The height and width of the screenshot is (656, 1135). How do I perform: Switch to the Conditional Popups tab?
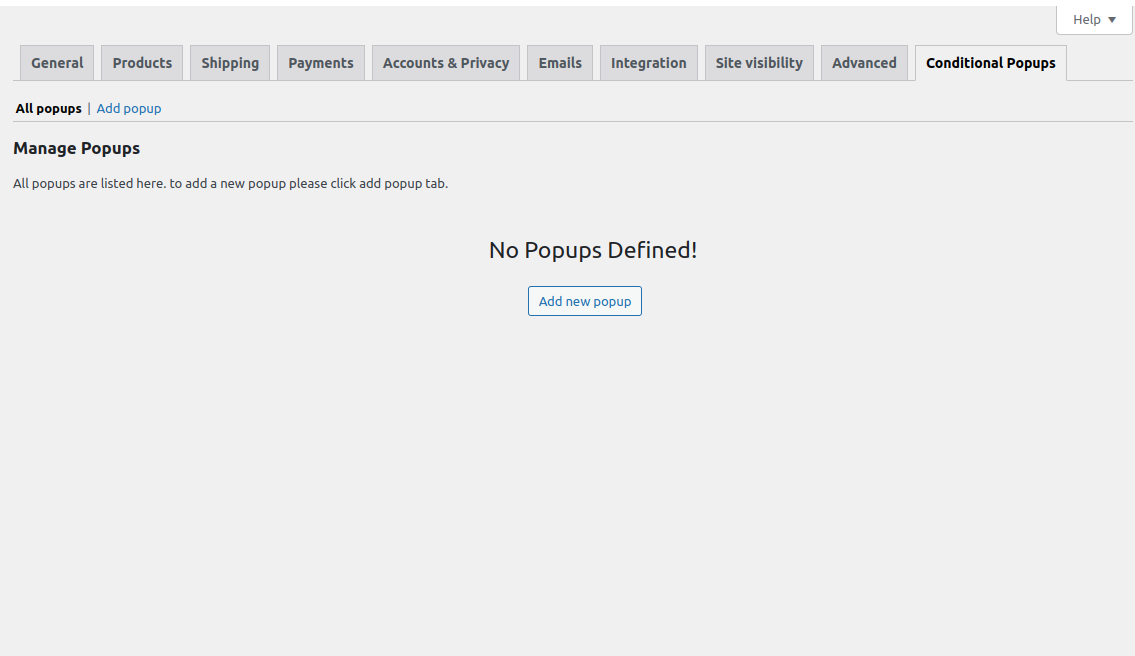click(x=989, y=62)
